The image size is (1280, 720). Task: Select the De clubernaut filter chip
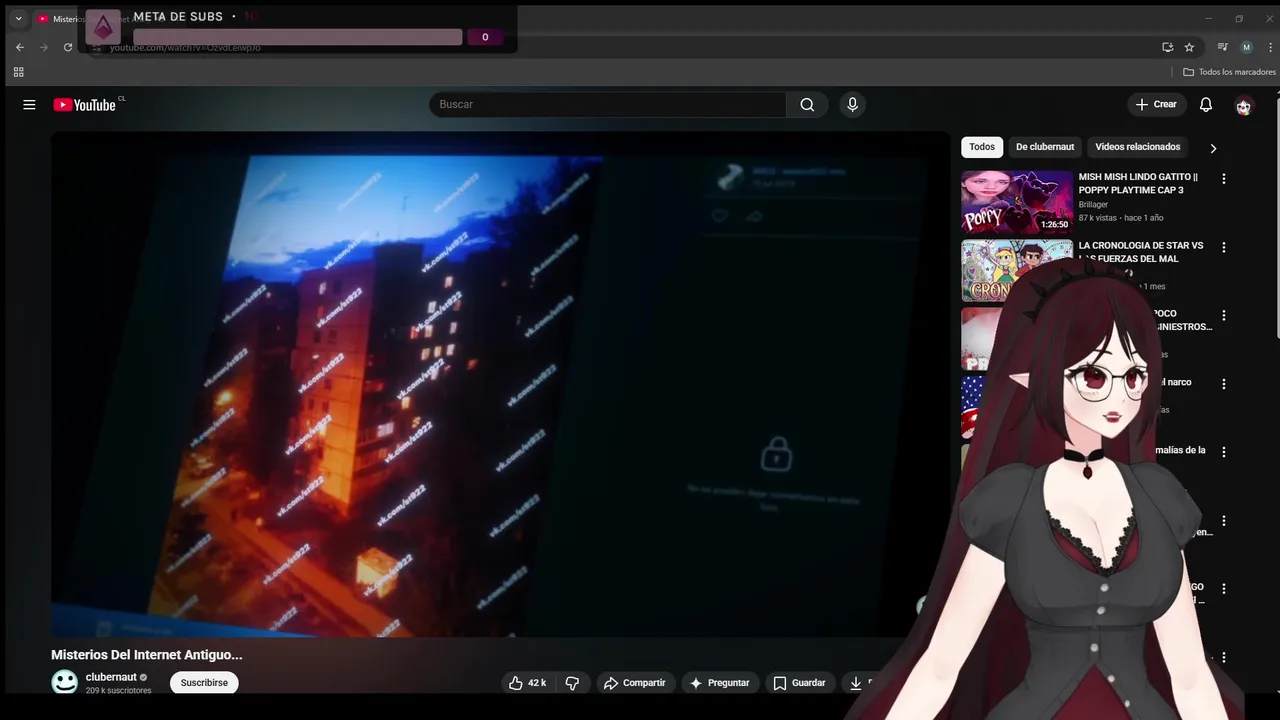click(x=1045, y=147)
